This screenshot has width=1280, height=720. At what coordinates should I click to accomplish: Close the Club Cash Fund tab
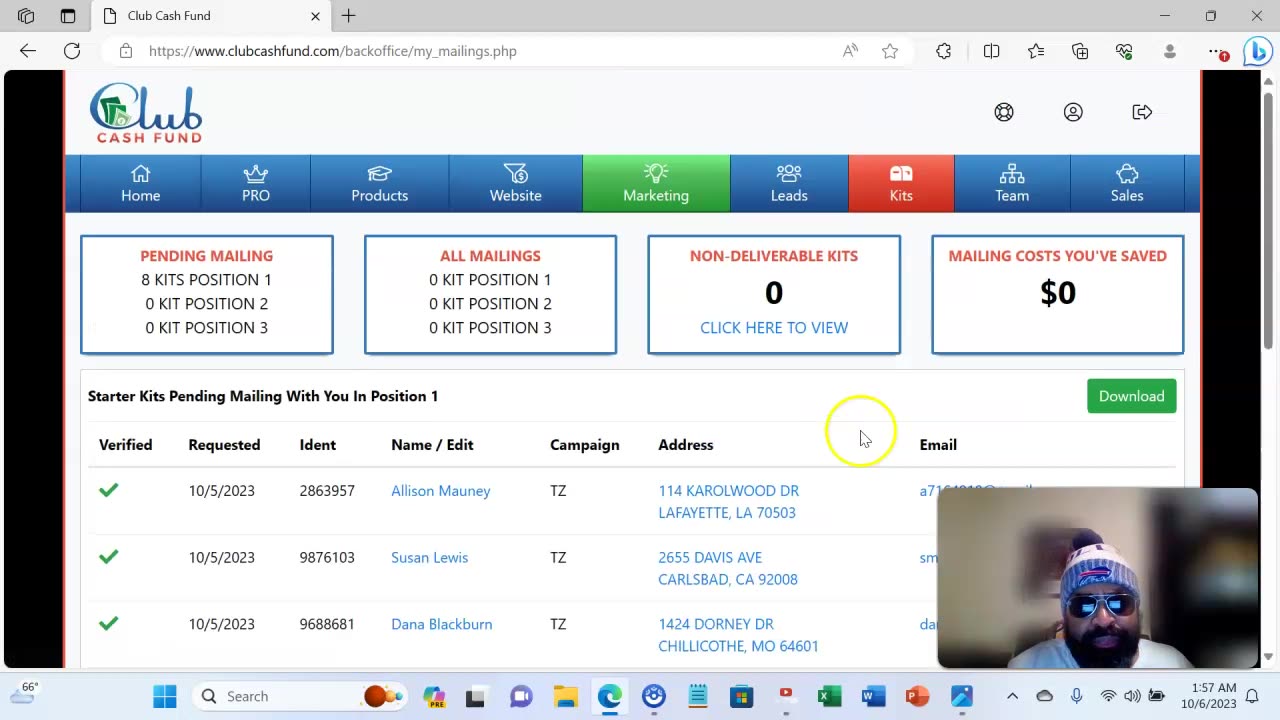click(x=315, y=16)
